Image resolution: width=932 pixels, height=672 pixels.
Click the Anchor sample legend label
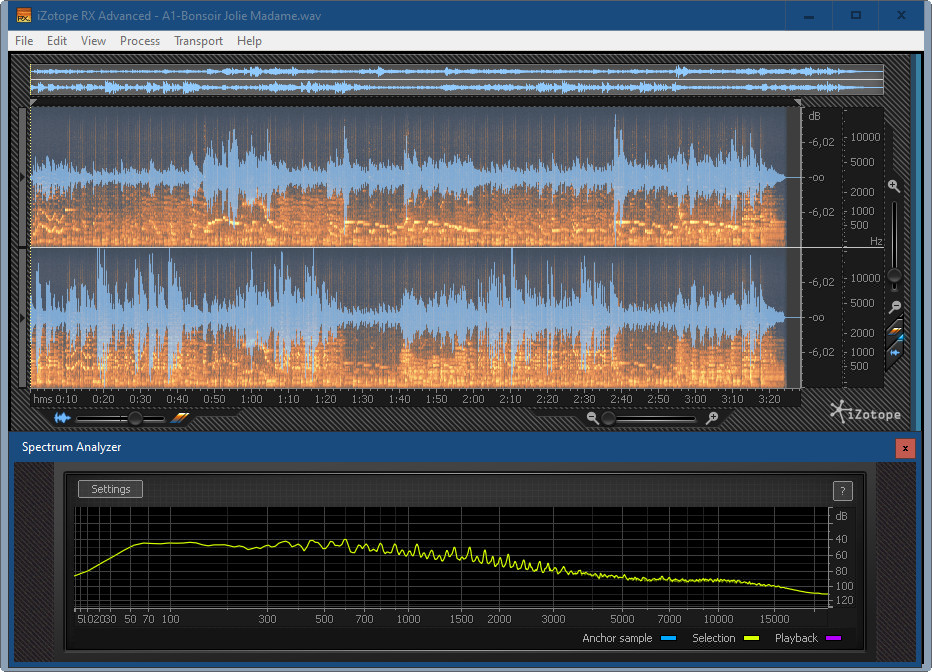pyautogui.click(x=617, y=638)
